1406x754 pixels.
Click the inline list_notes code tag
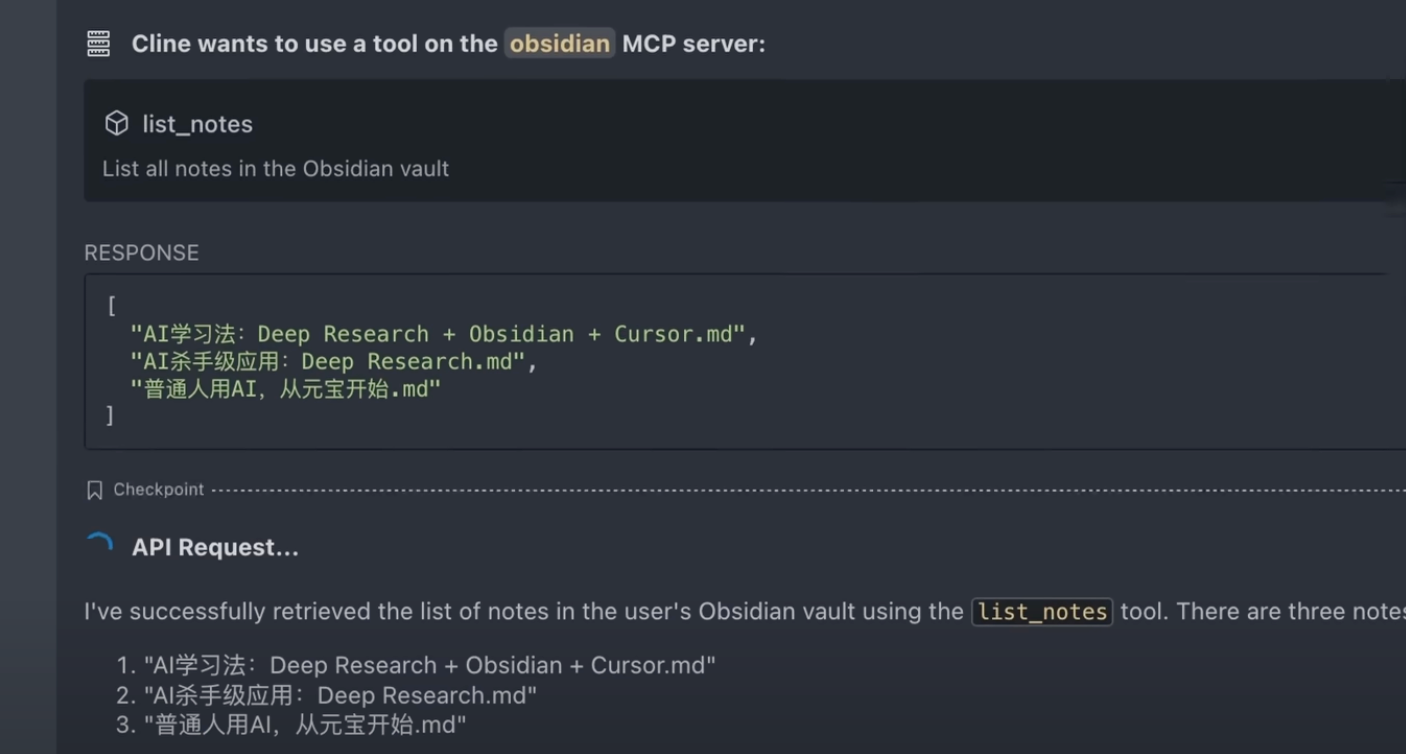1042,612
